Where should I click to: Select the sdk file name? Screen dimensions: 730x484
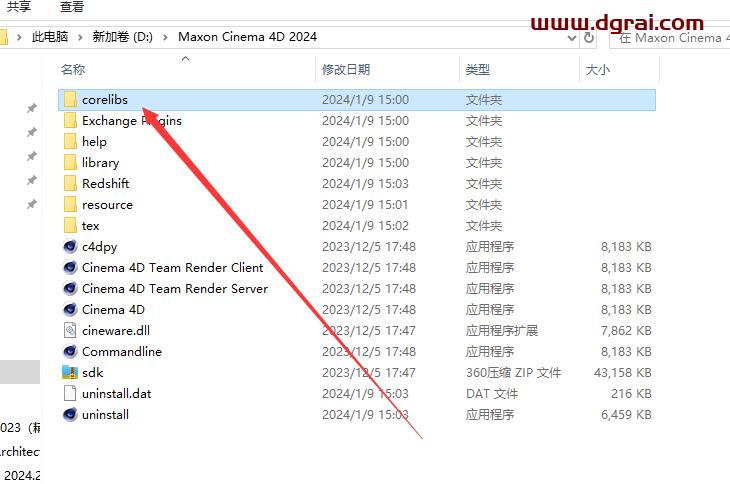click(93, 372)
